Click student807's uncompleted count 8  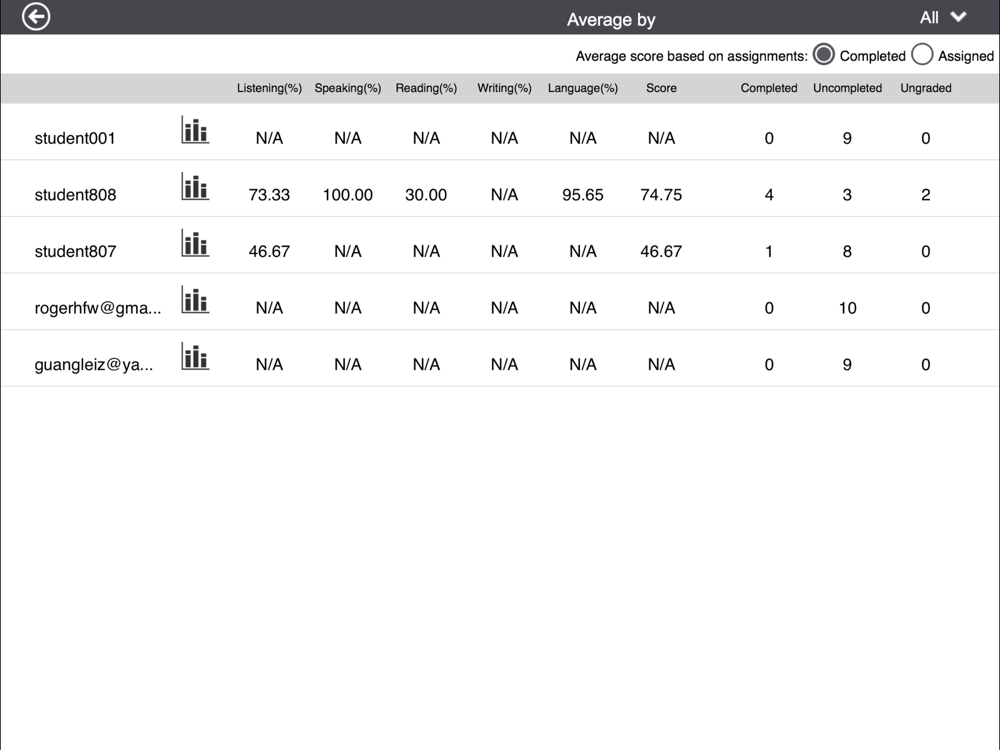[x=847, y=251]
